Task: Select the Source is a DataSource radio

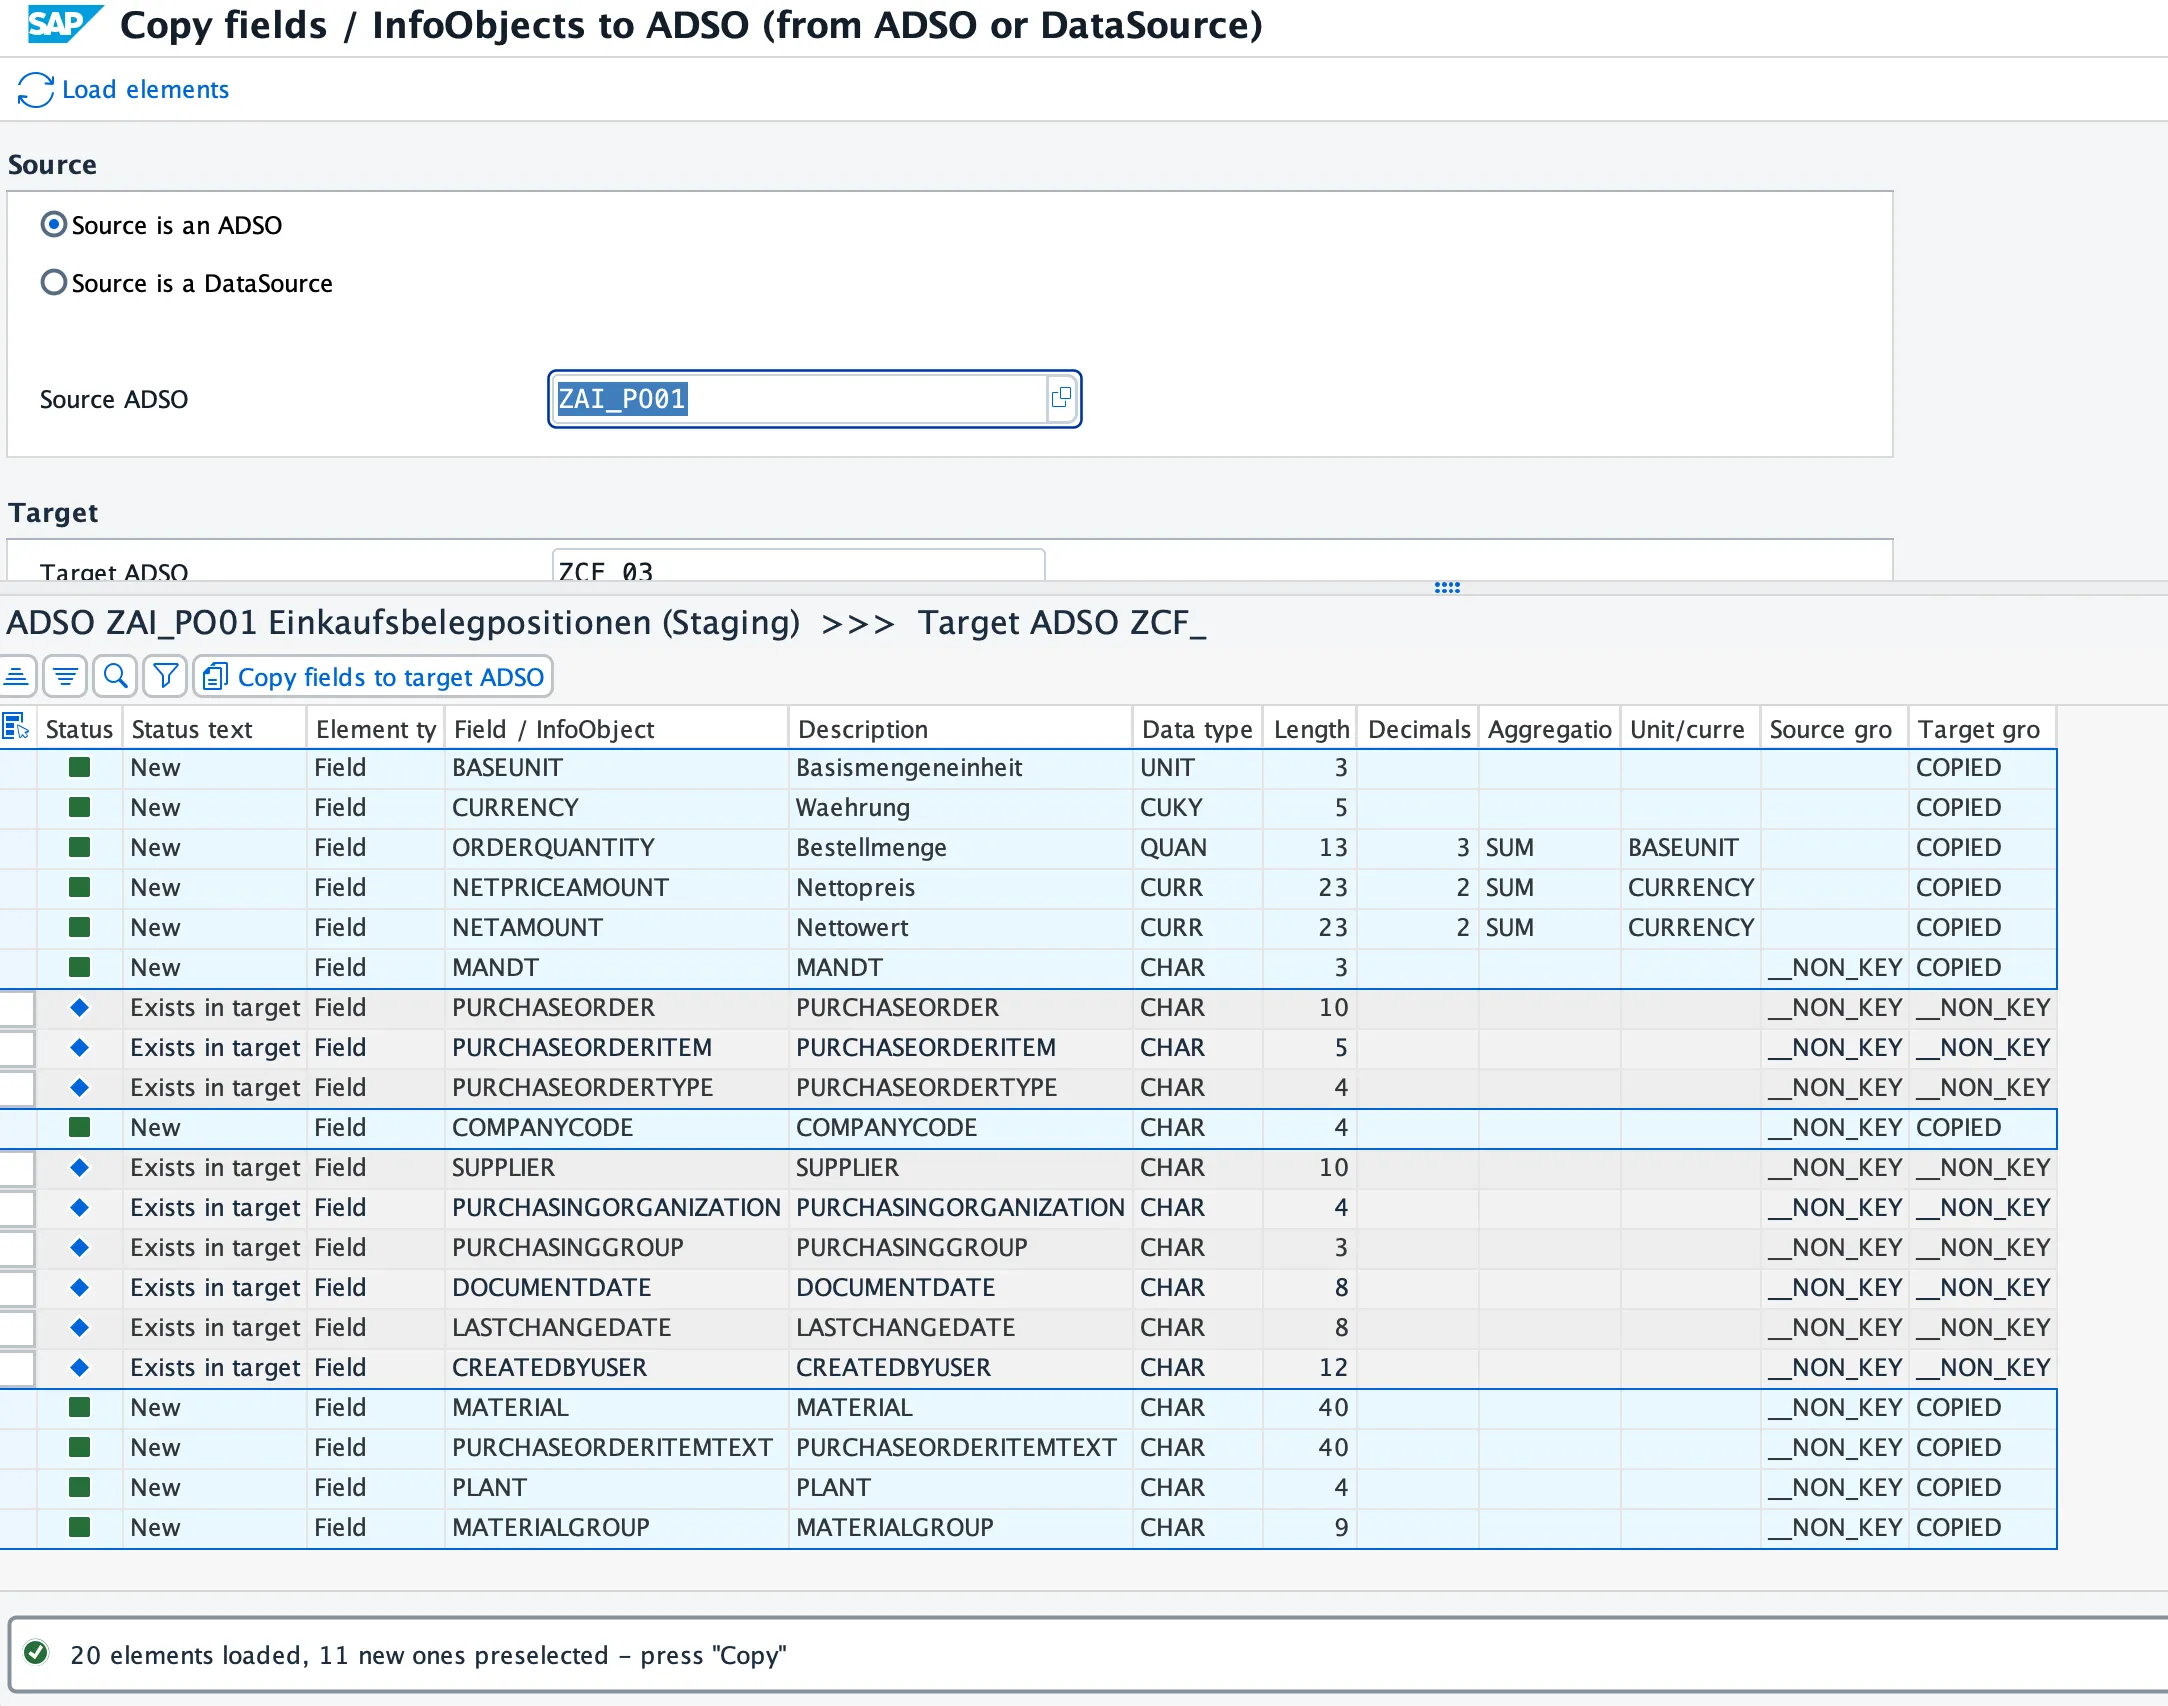Action: (x=54, y=282)
